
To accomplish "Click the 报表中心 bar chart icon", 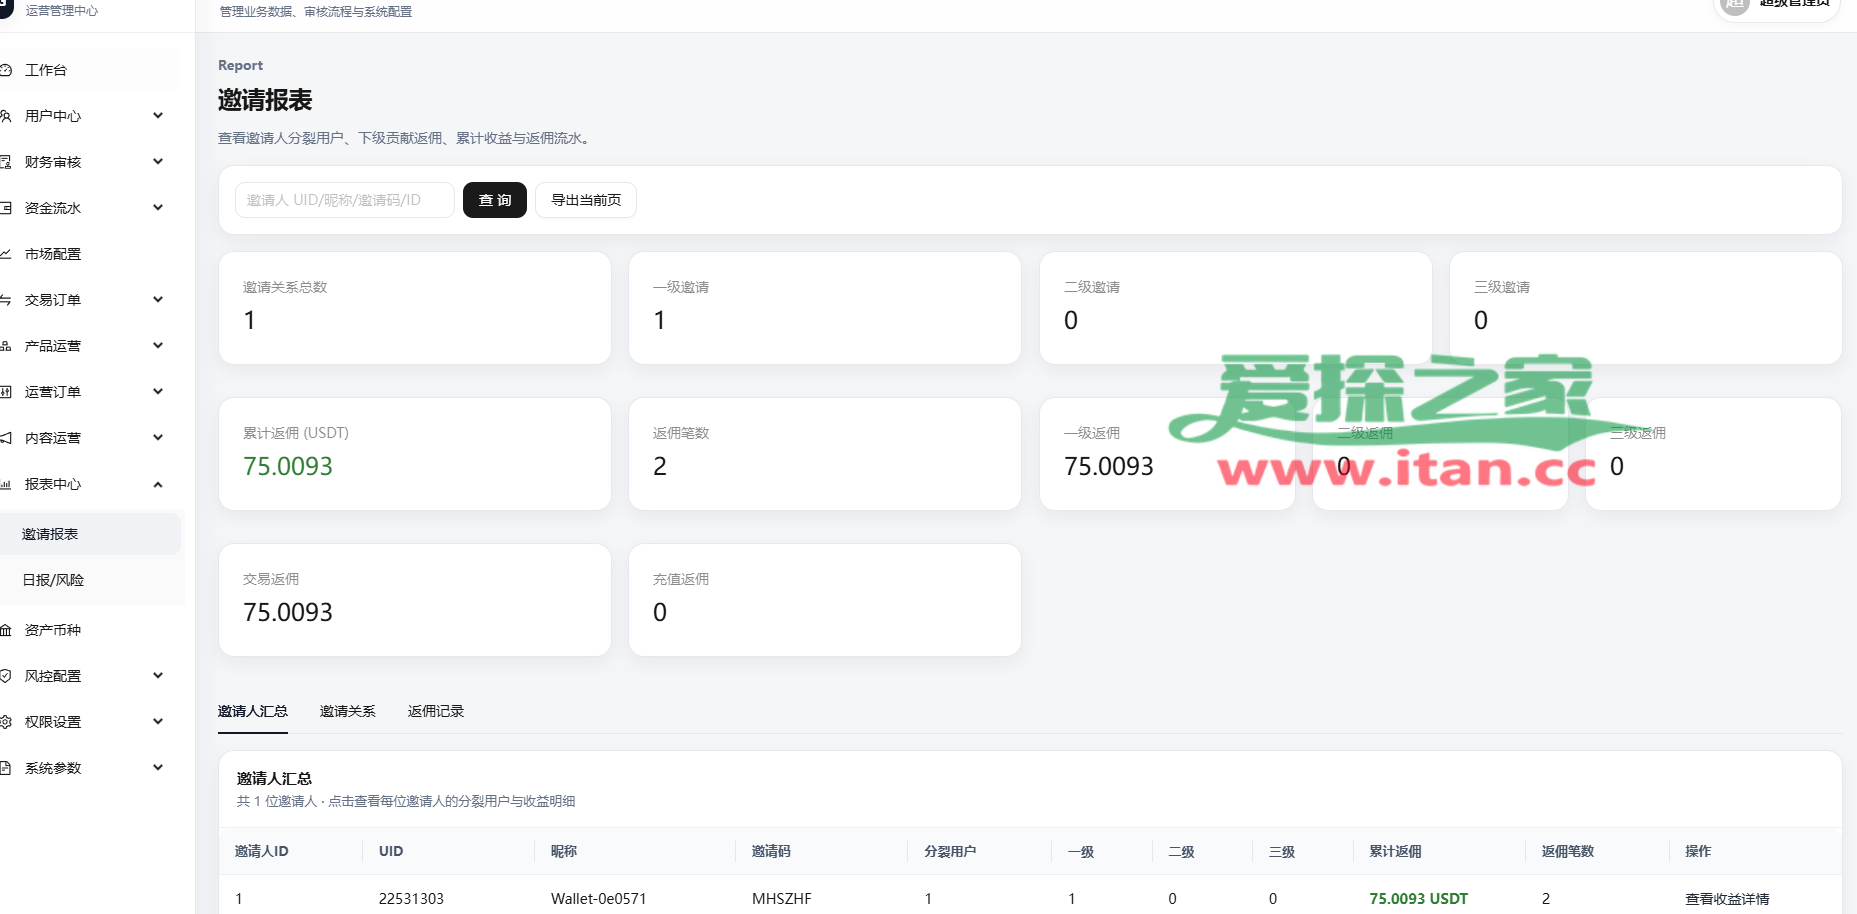I will [5, 484].
